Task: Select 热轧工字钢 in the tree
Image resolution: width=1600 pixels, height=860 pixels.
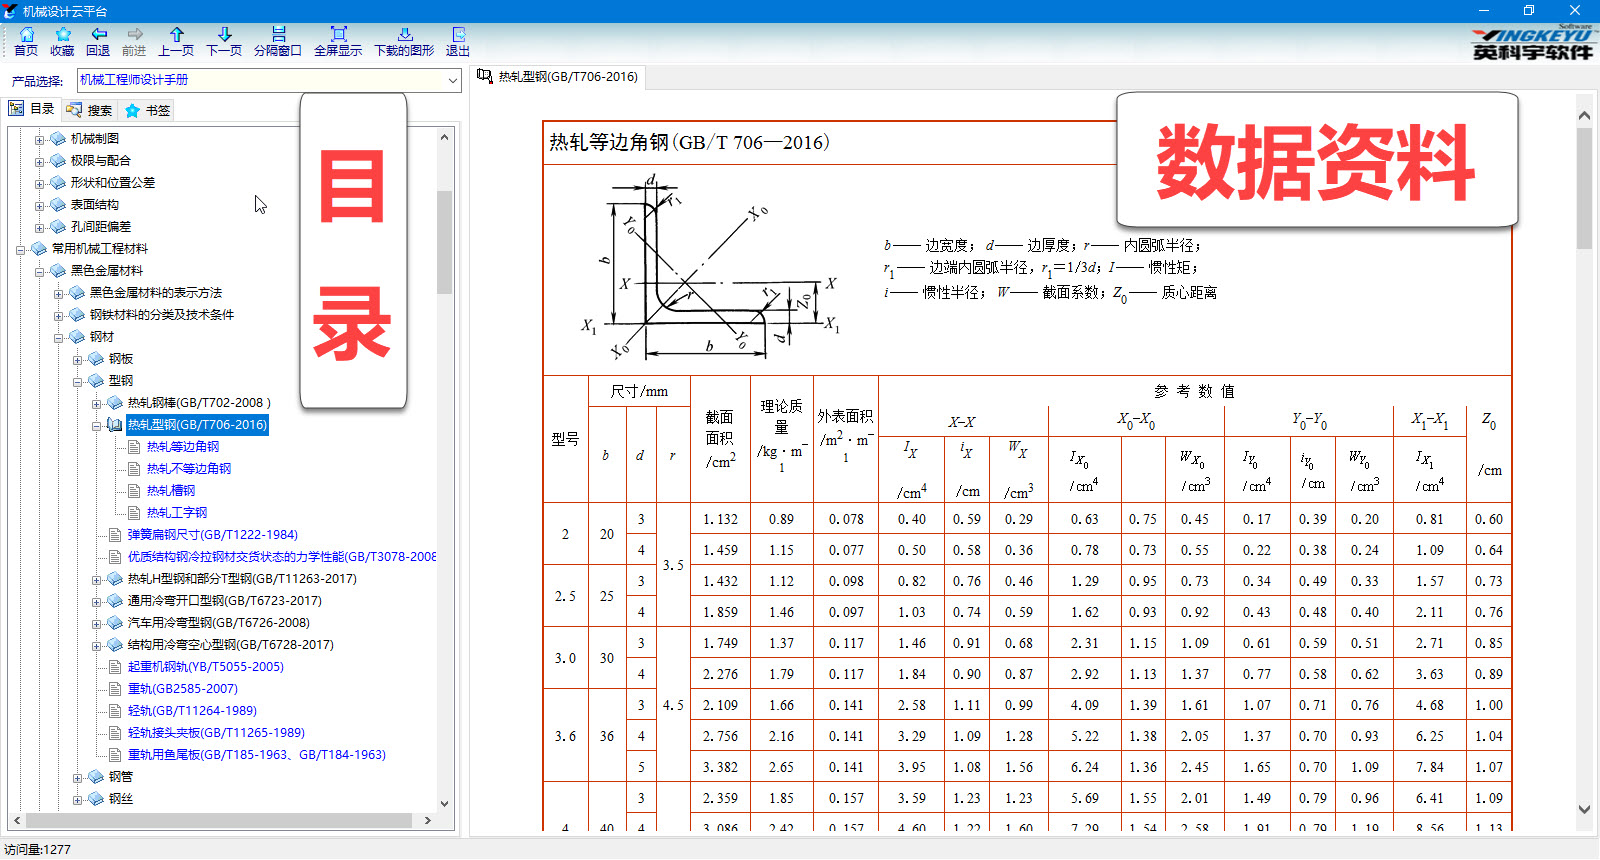Action: pyautogui.click(x=177, y=513)
